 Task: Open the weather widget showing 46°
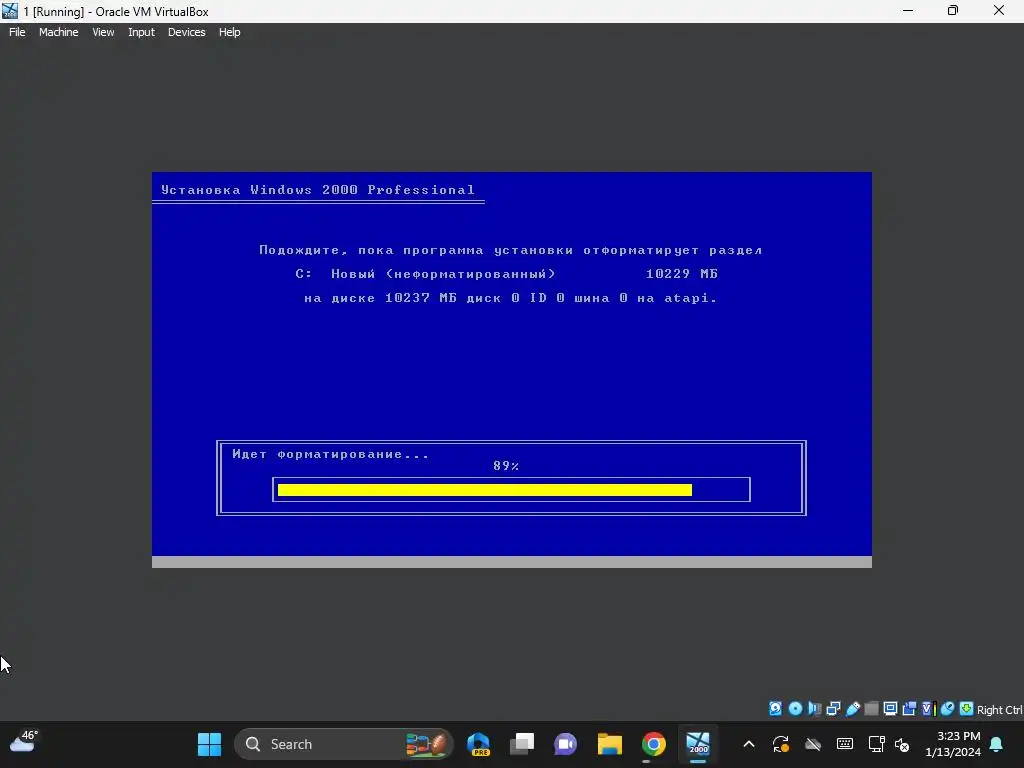[24, 742]
